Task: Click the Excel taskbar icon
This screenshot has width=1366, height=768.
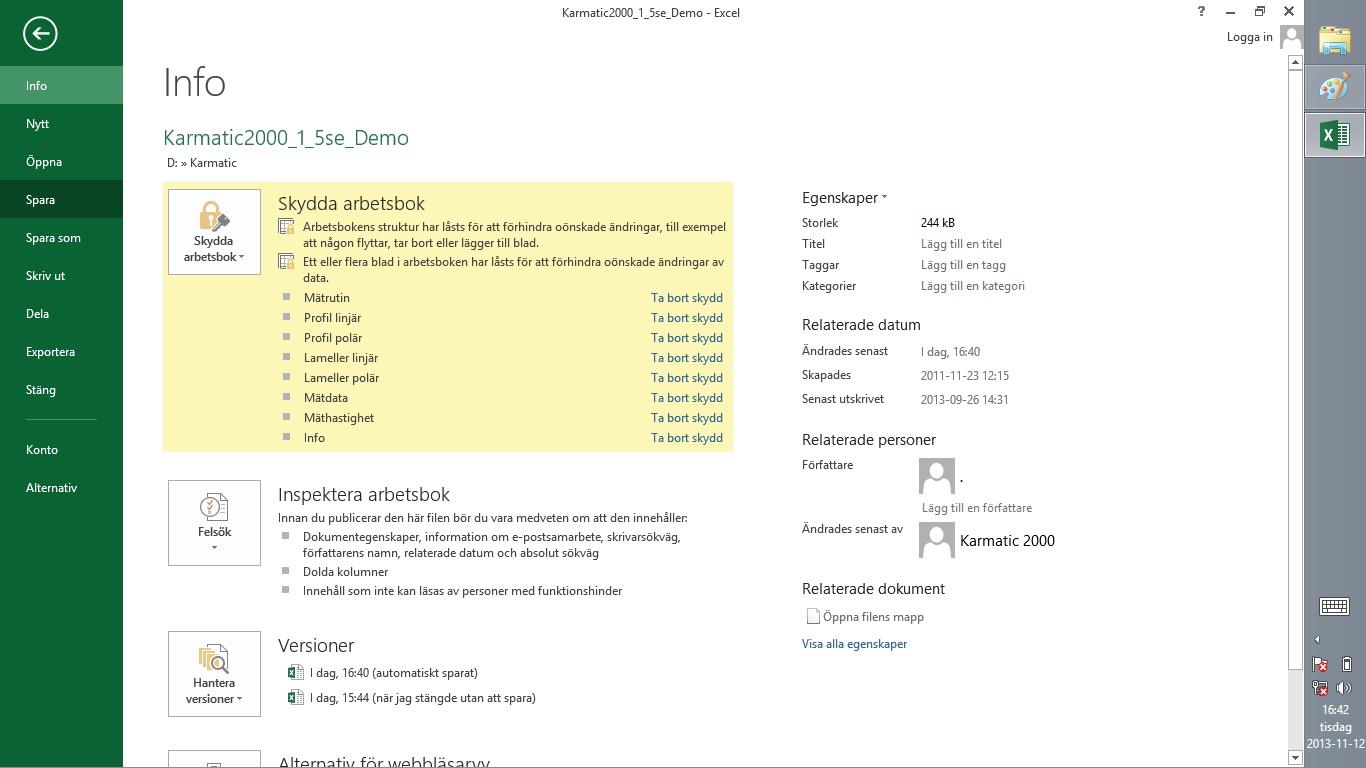Action: [x=1335, y=135]
